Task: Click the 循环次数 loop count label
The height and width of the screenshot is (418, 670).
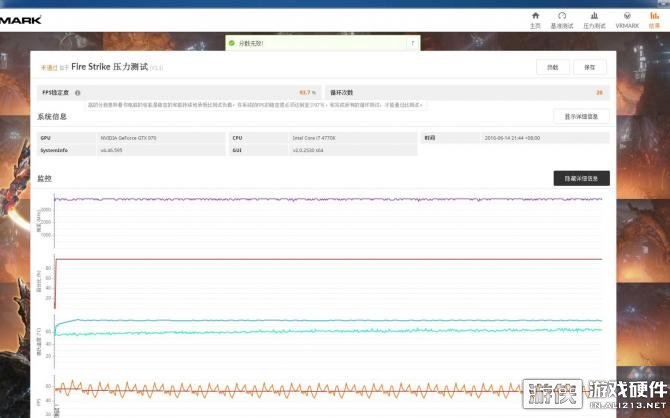Action: pyautogui.click(x=341, y=92)
